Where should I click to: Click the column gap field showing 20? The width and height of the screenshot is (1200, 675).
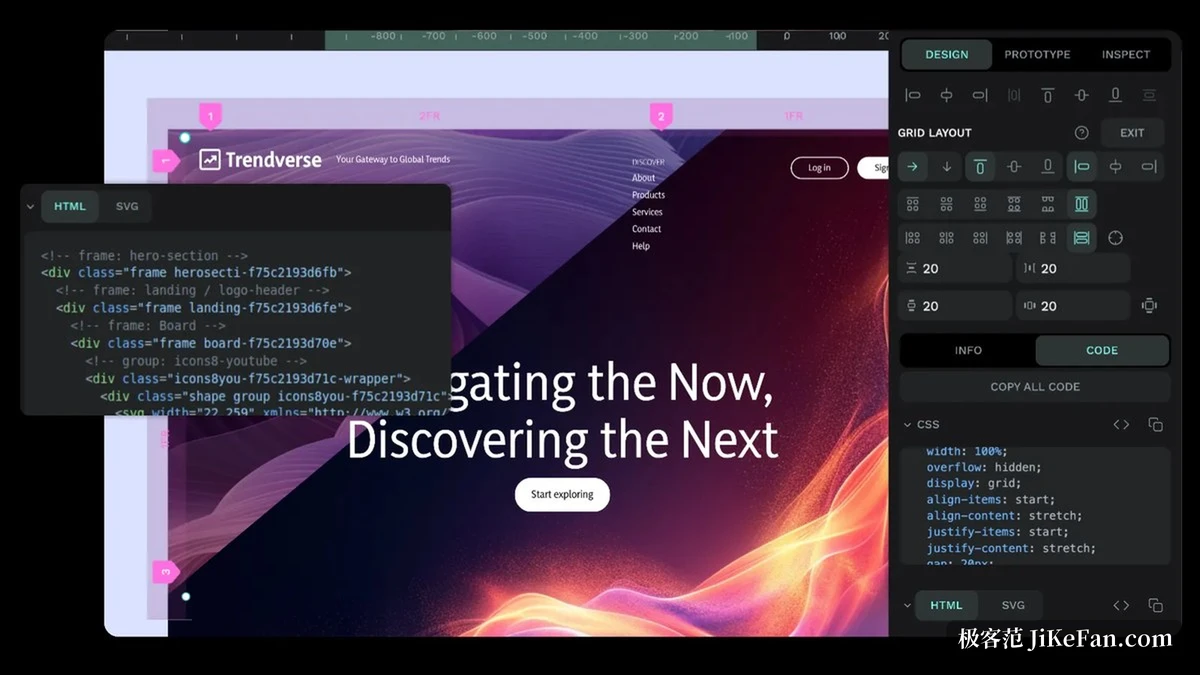(x=1073, y=268)
